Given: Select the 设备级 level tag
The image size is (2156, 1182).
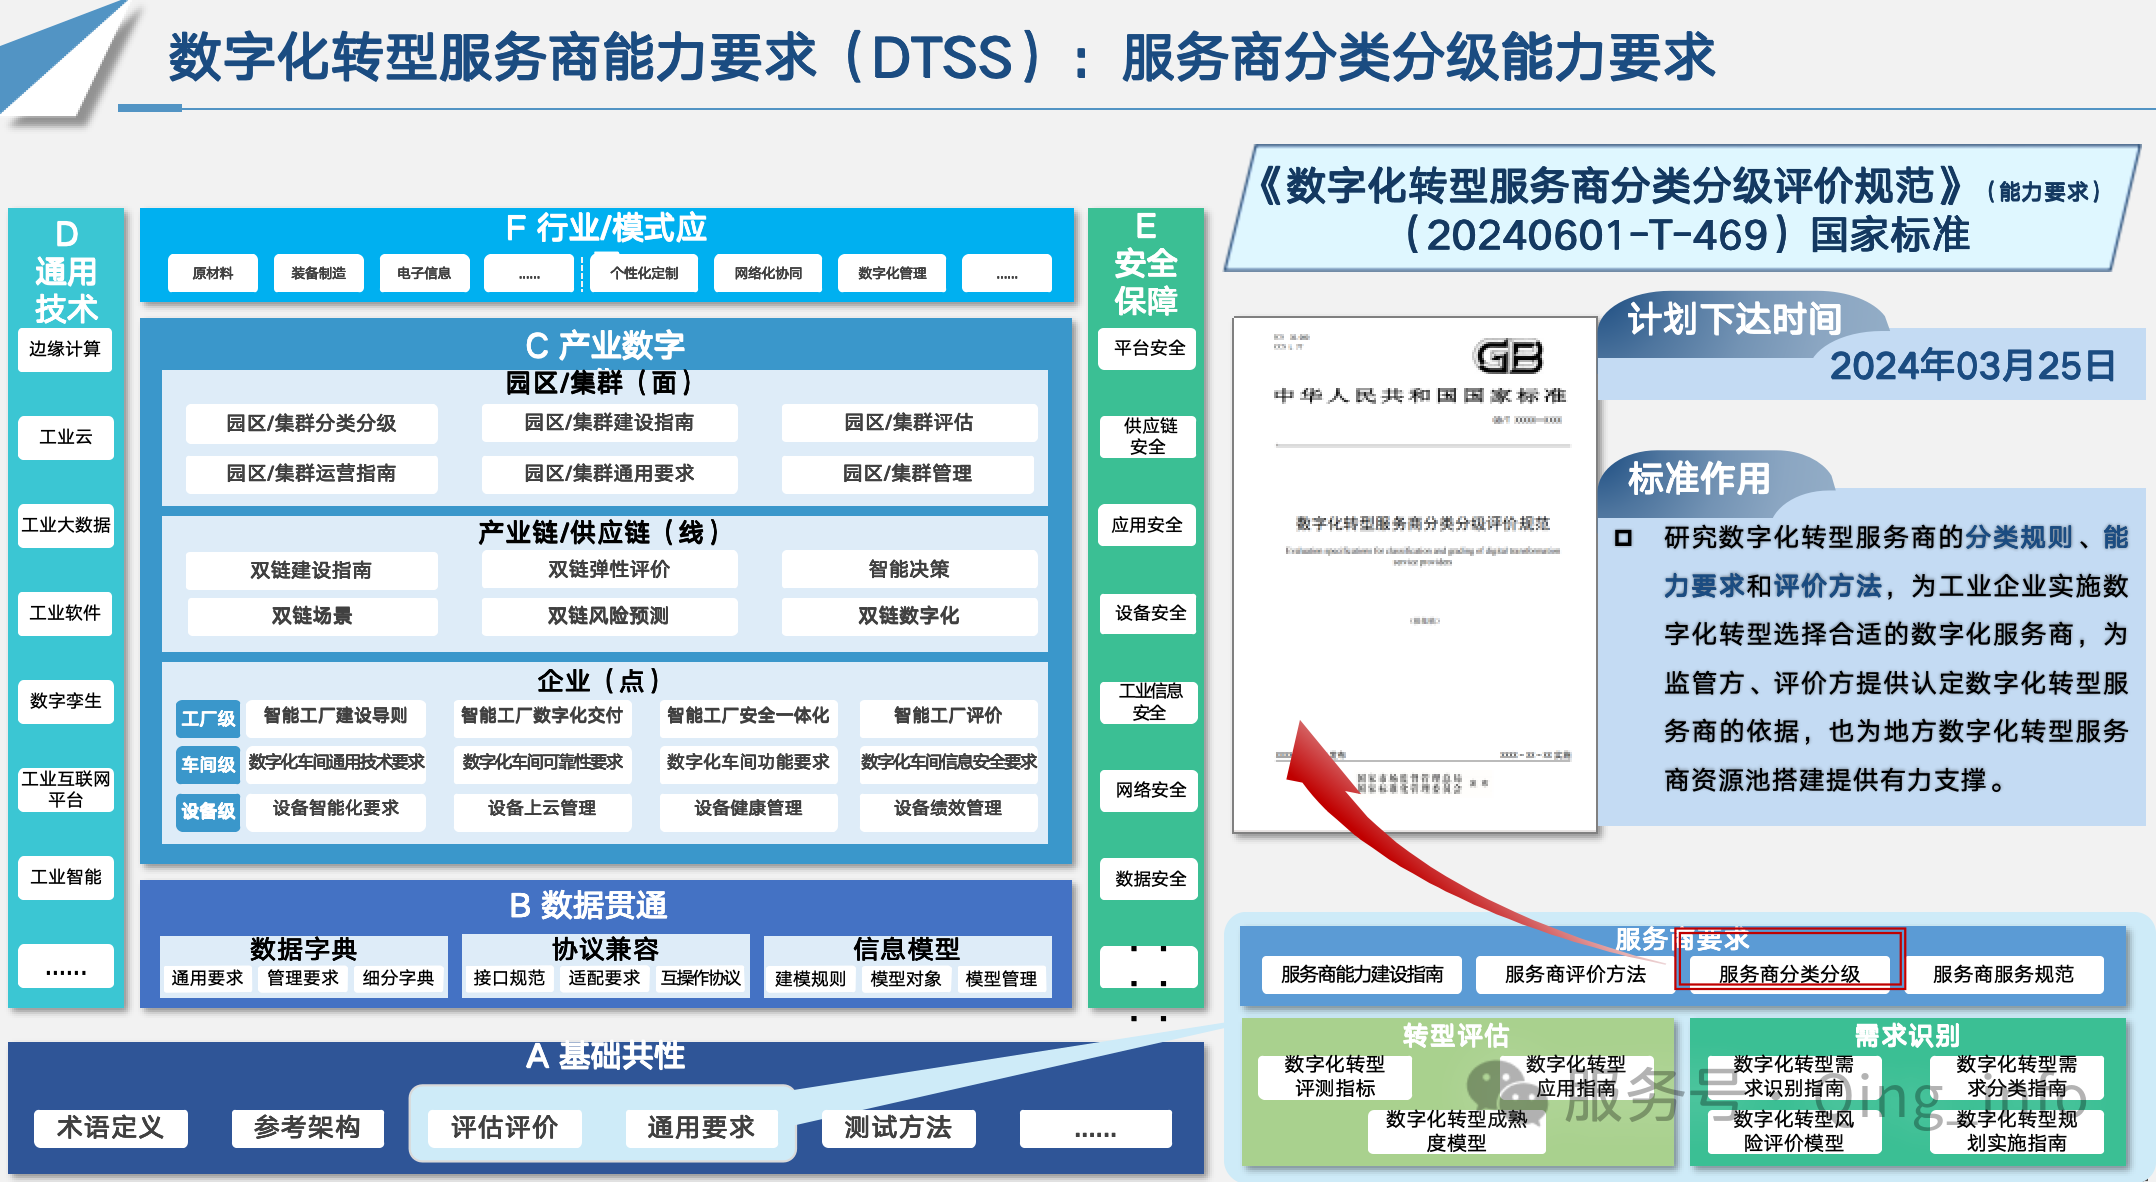Looking at the screenshot, I should (208, 810).
